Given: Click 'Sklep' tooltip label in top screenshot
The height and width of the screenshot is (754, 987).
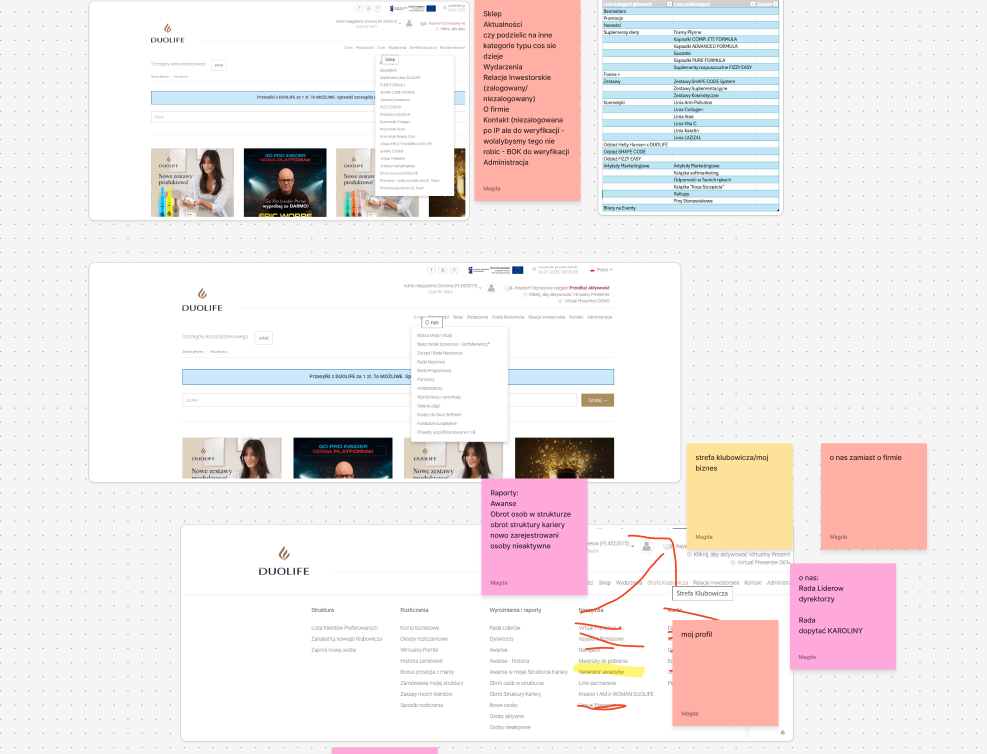Looking at the screenshot, I should [390, 60].
